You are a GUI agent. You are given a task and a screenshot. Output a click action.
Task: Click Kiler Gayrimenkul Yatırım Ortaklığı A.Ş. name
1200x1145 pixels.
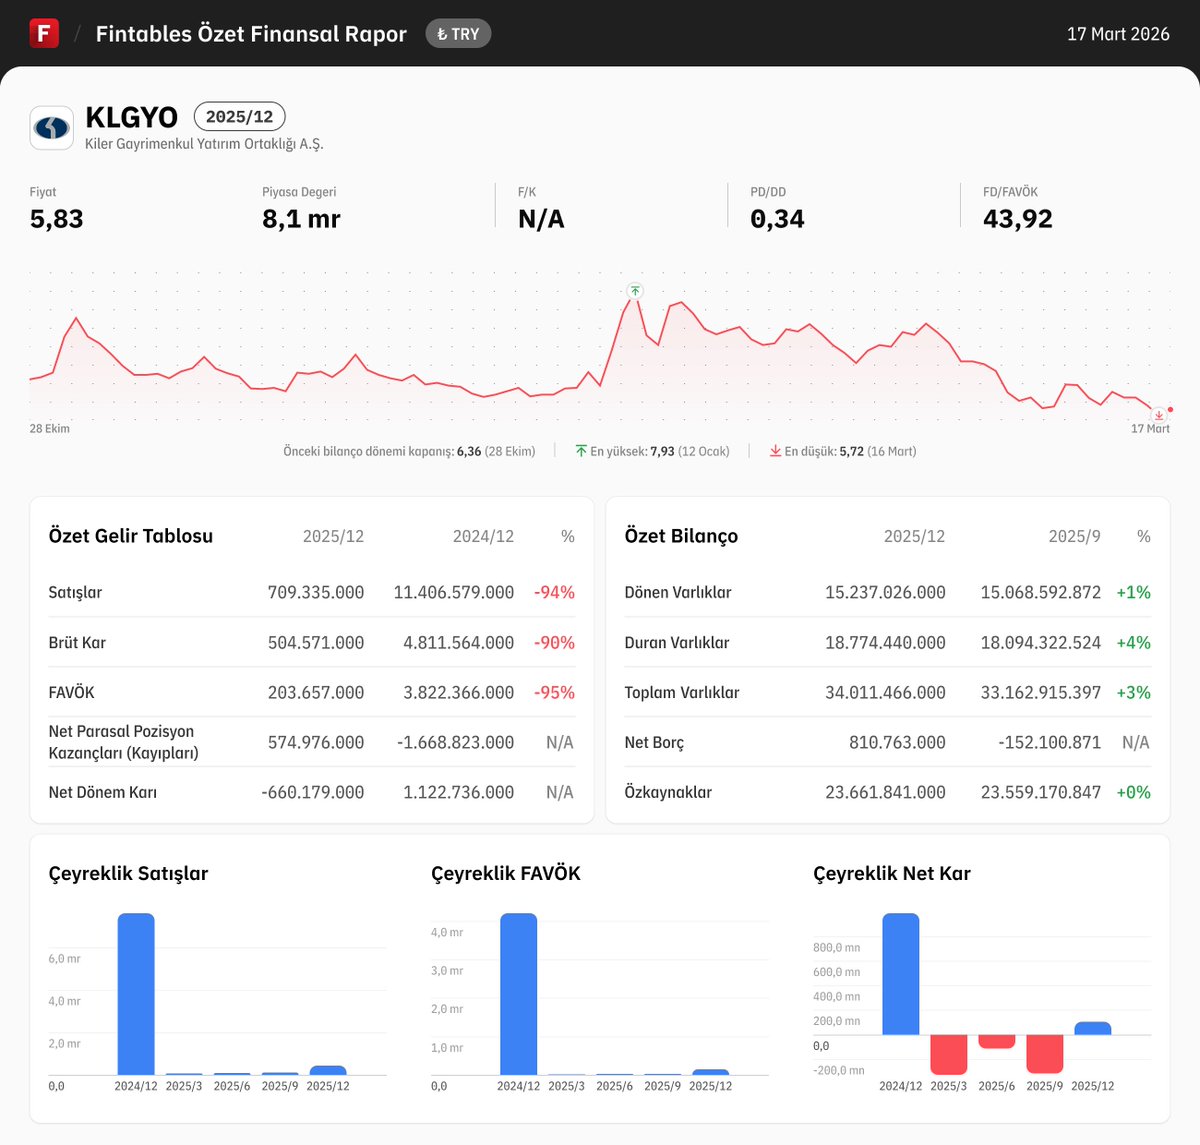pos(204,144)
